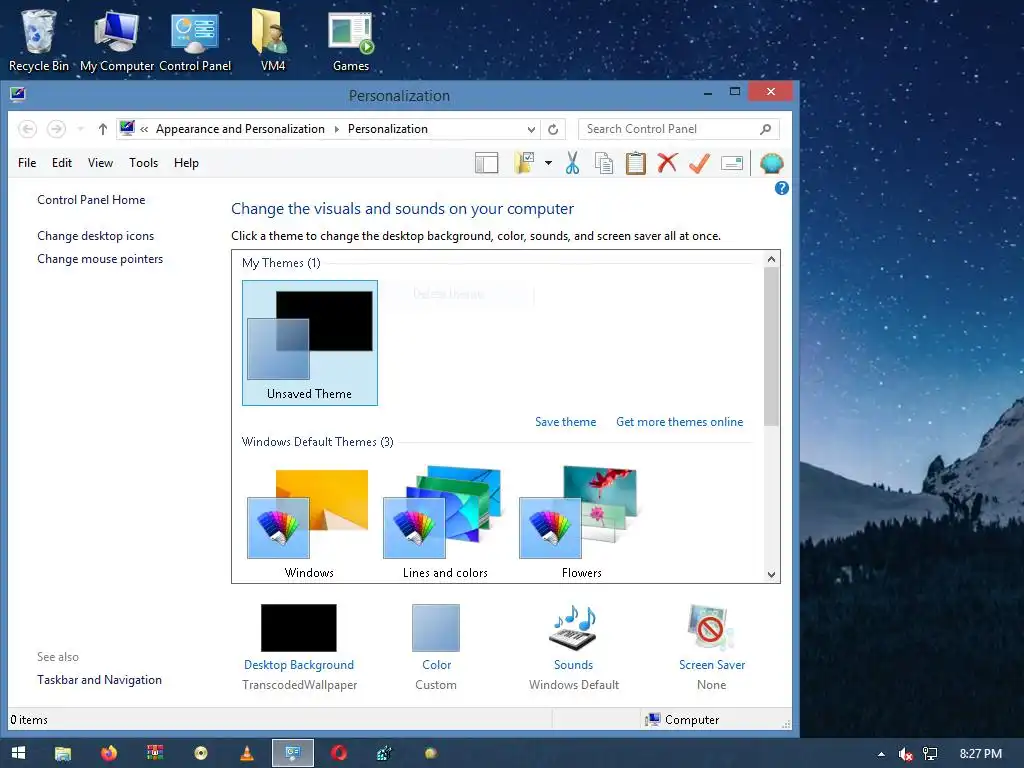Image resolution: width=1024 pixels, height=768 pixels.
Task: Click Get more themes online
Action: pos(679,422)
